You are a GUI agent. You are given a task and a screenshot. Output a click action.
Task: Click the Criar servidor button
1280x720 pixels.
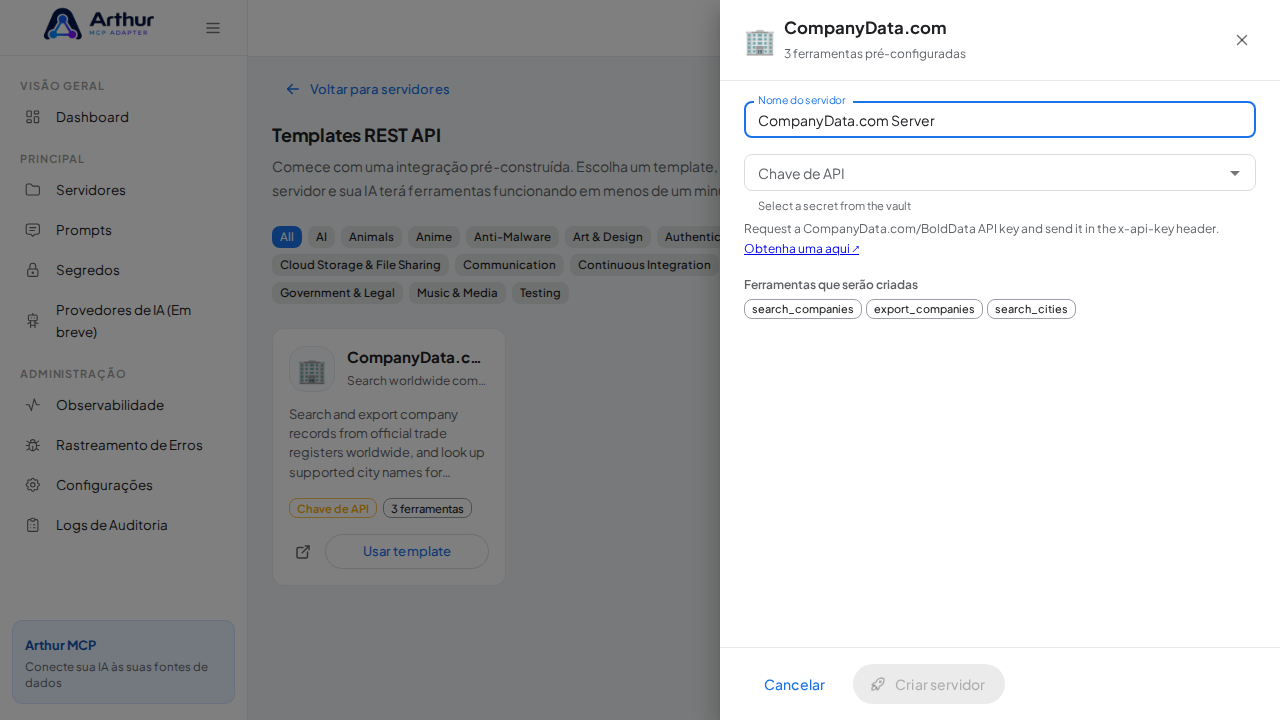pyautogui.click(x=929, y=684)
